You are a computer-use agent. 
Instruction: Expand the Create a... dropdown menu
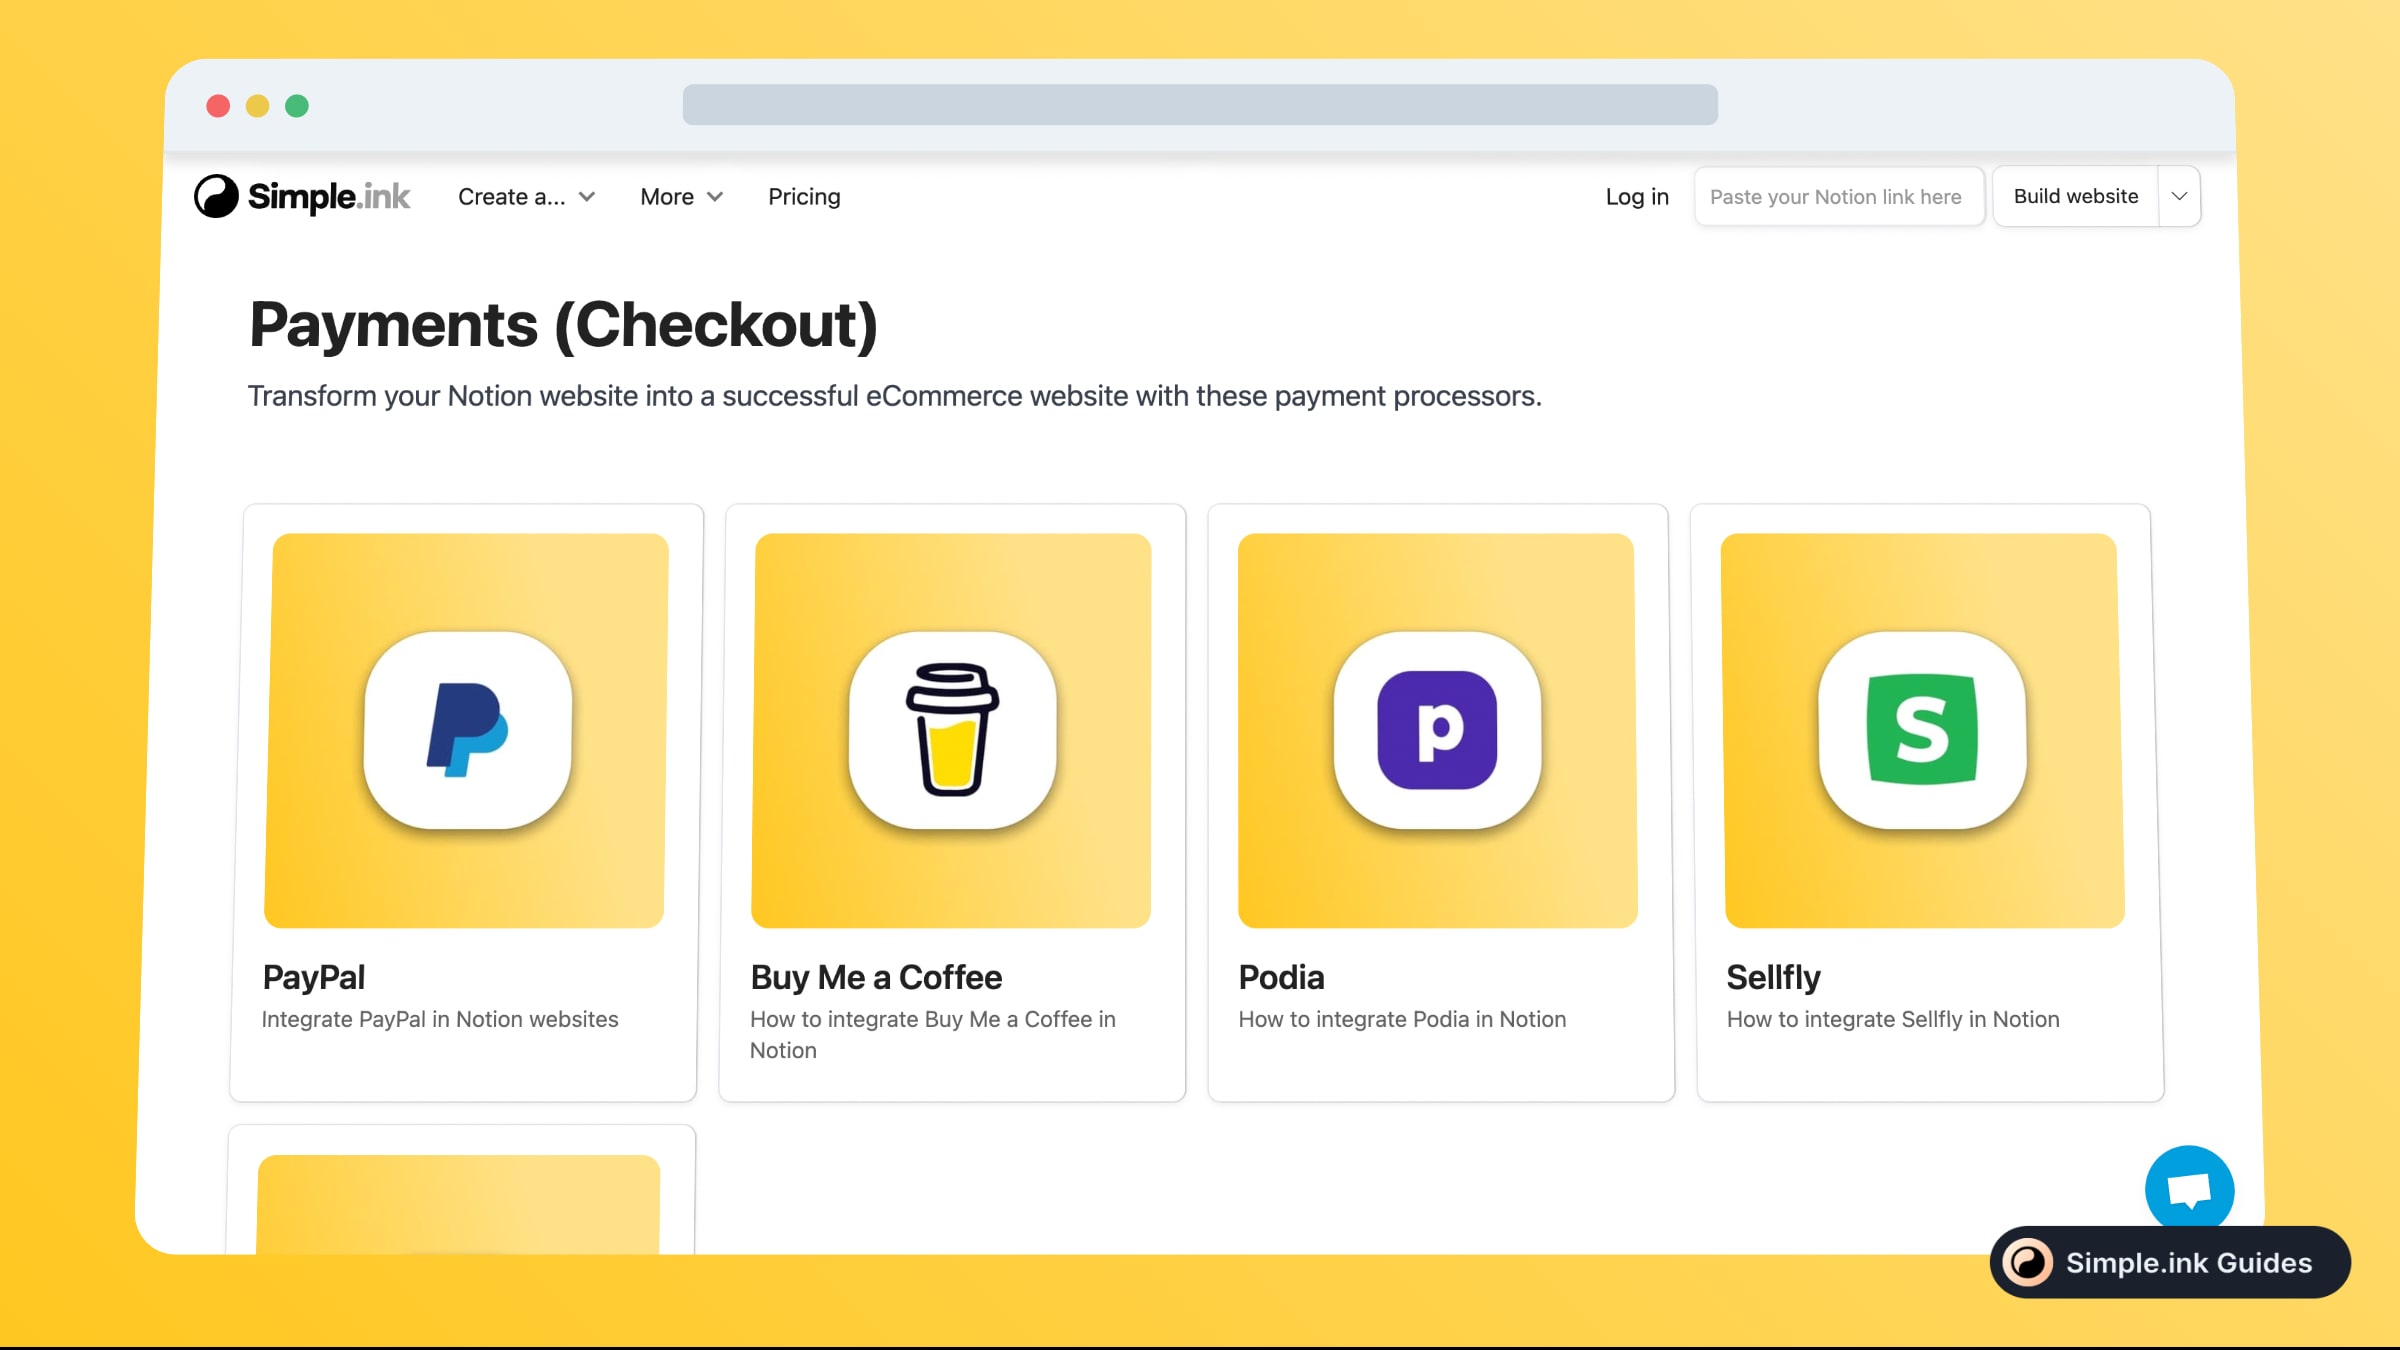526,197
